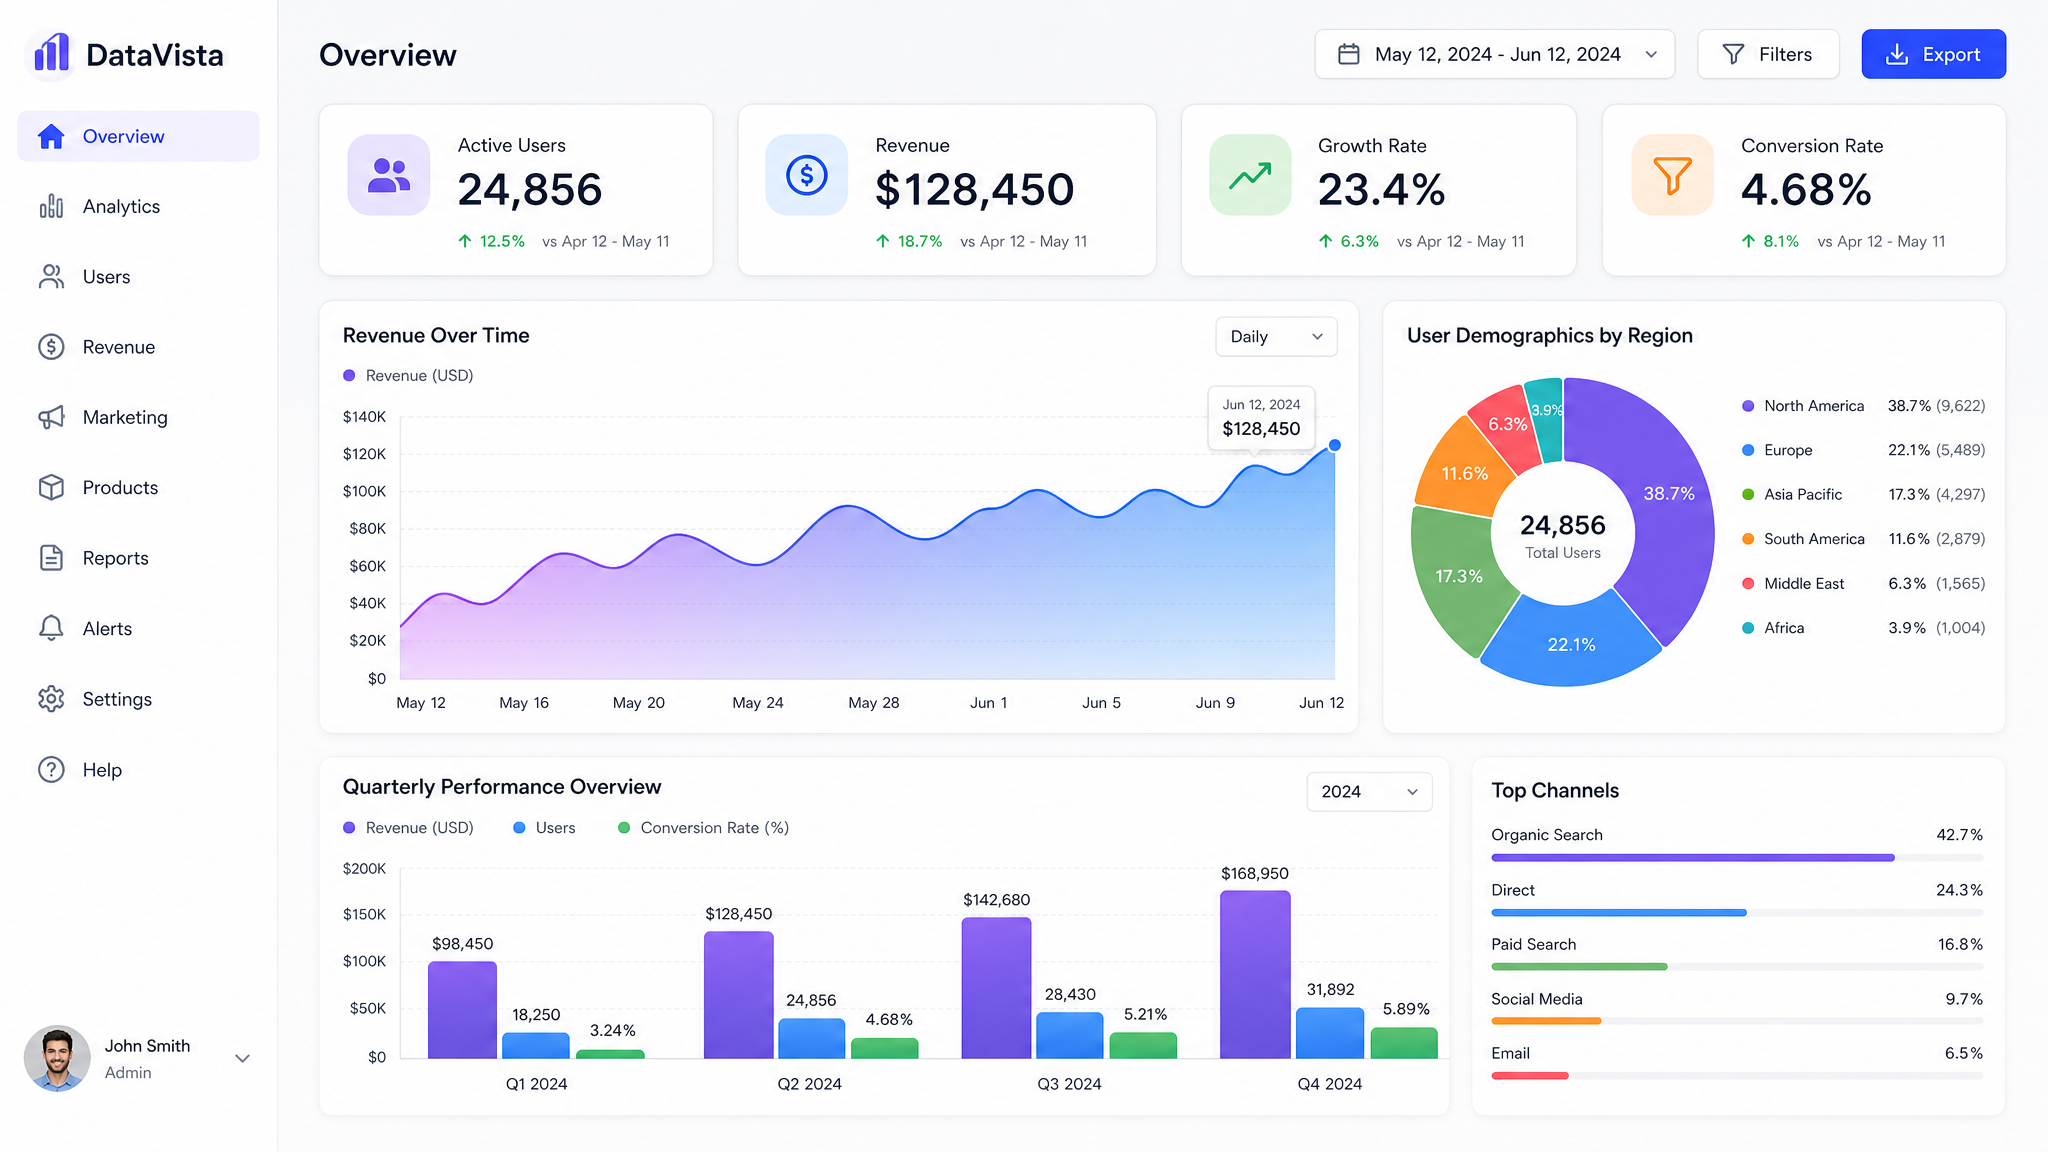Toggle the Conversion Rate (%) legend entry
This screenshot has width=2048, height=1152.
704,828
